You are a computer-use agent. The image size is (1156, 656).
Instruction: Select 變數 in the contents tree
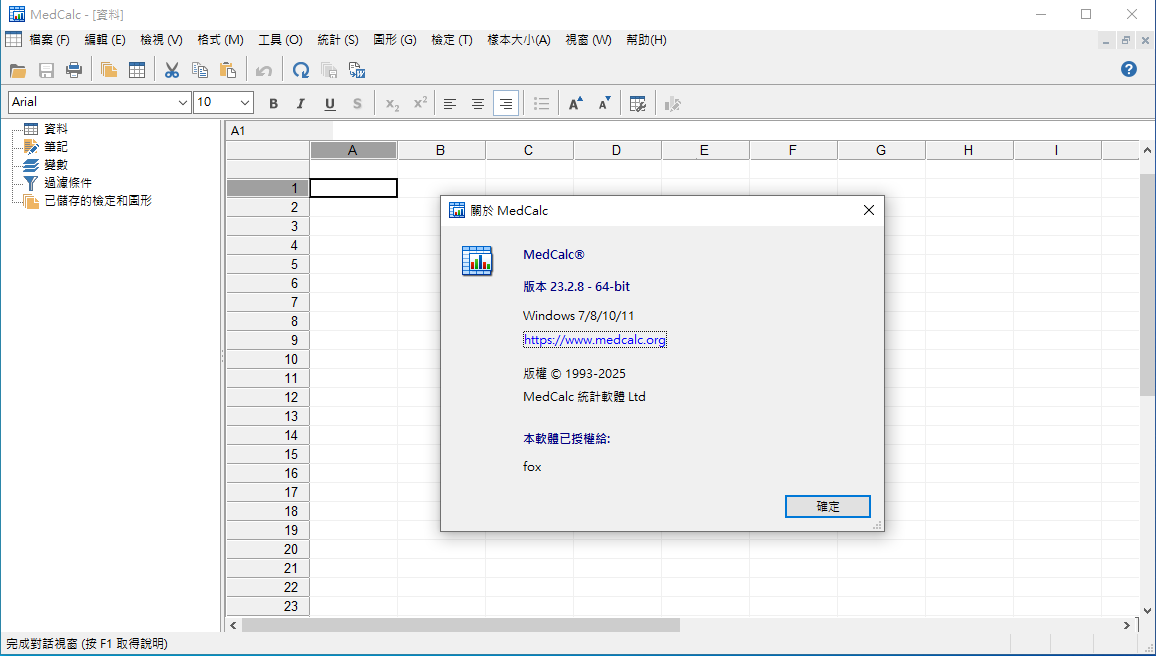click(56, 164)
